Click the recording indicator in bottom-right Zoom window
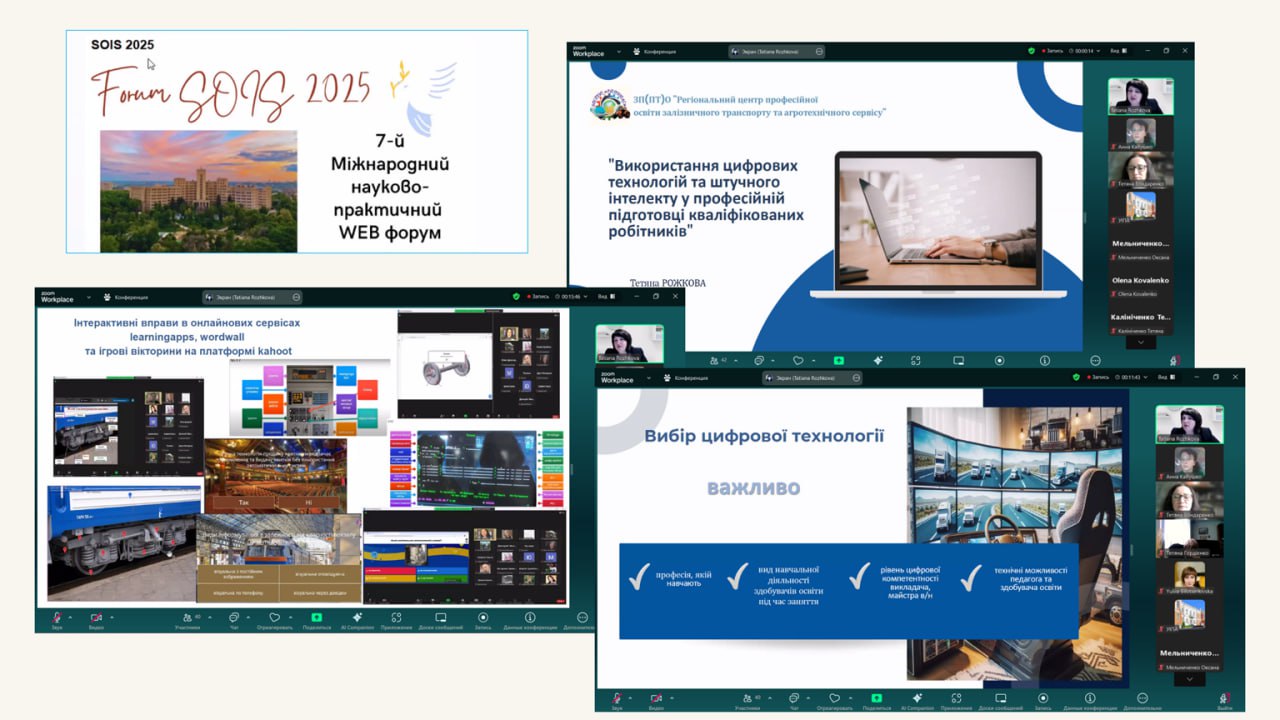1280x720 pixels. point(1097,377)
